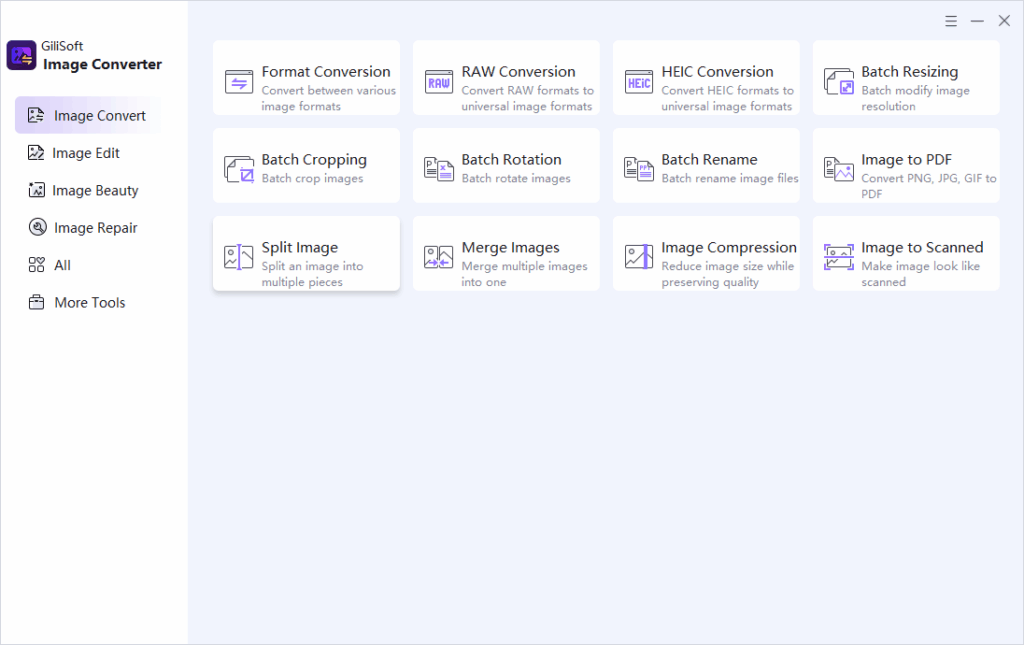
Task: Click the Image Beauty sidebar icon
Action: (x=37, y=190)
